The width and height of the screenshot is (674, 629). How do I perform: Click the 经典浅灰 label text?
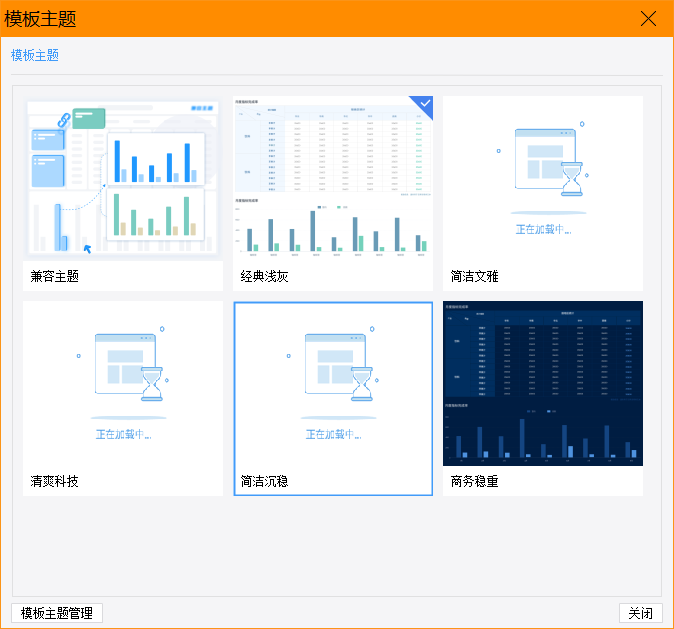point(264,276)
